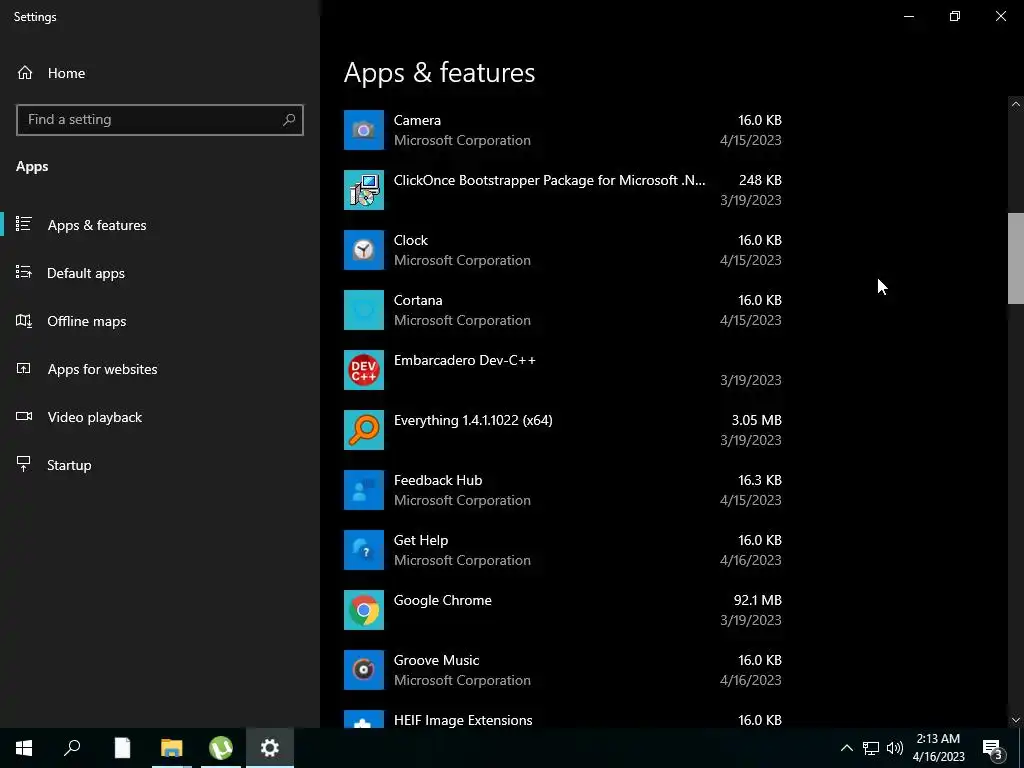Click the Home house icon
This screenshot has height=768, width=1024.
pyautogui.click(x=25, y=72)
